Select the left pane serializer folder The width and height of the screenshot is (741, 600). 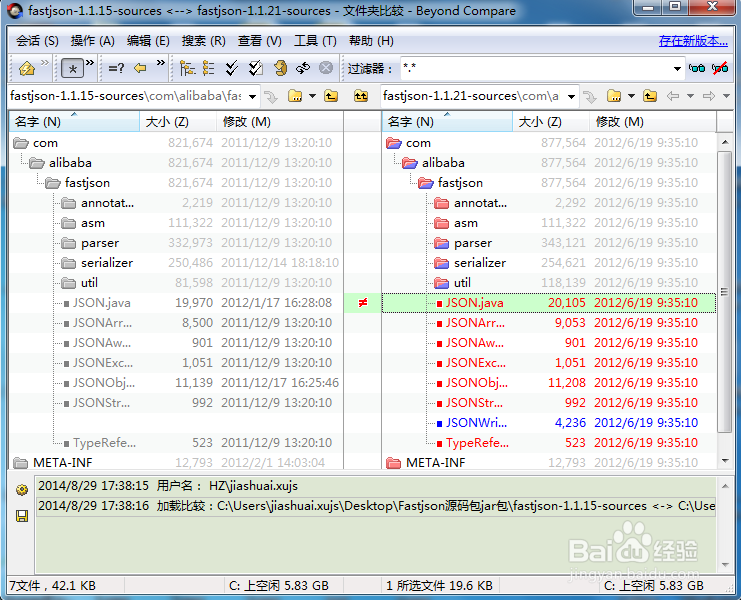107,263
